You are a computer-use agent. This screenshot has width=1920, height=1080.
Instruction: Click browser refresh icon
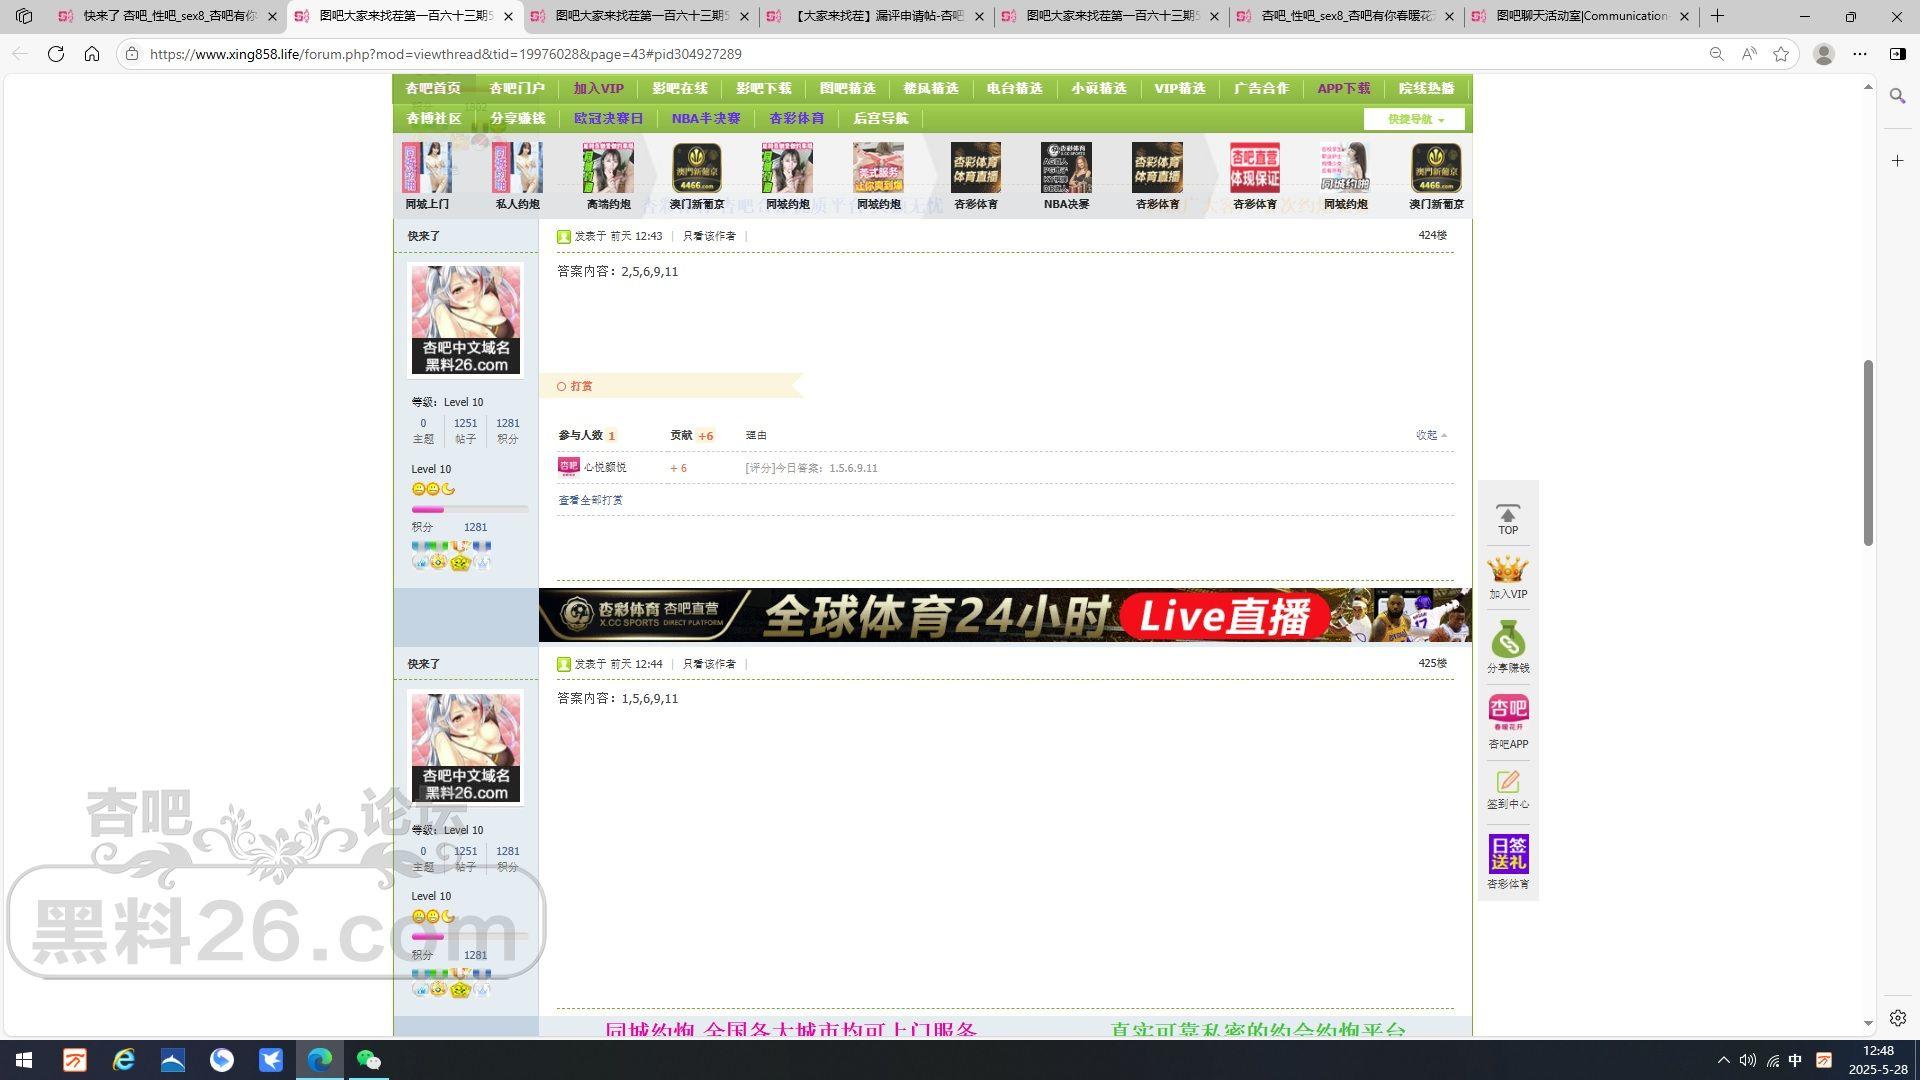click(x=56, y=54)
